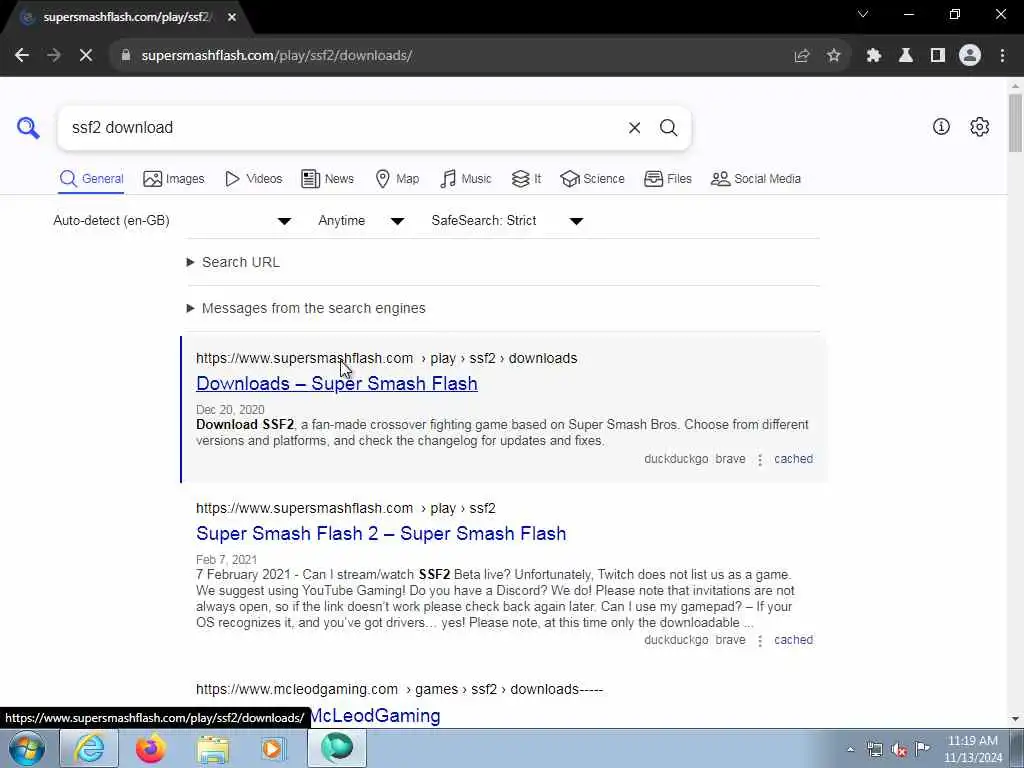The width and height of the screenshot is (1024, 768).
Task: Open three-dot menu on Super Smash Flash 2 result
Action: 760,641
